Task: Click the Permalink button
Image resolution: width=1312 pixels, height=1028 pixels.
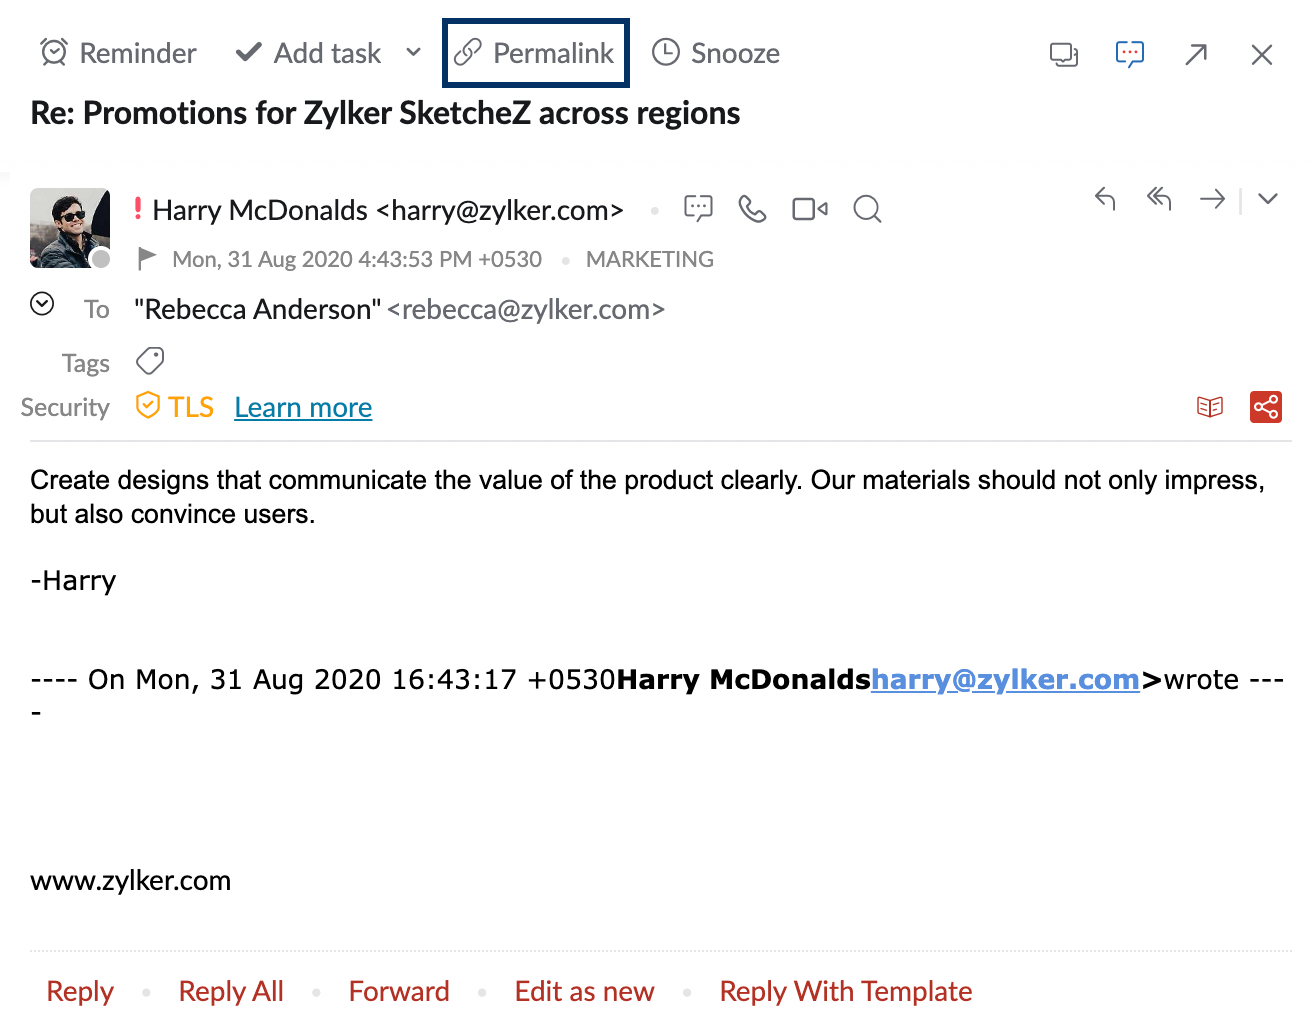Action: [x=535, y=53]
